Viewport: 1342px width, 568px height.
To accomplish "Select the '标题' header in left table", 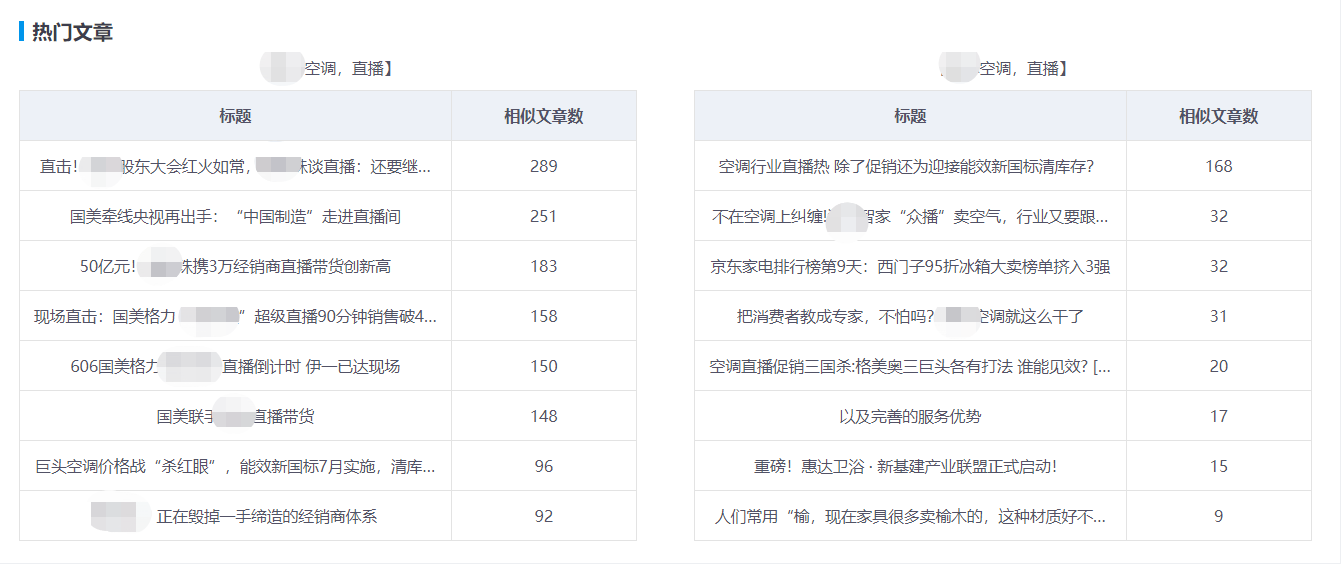I will click(235, 116).
